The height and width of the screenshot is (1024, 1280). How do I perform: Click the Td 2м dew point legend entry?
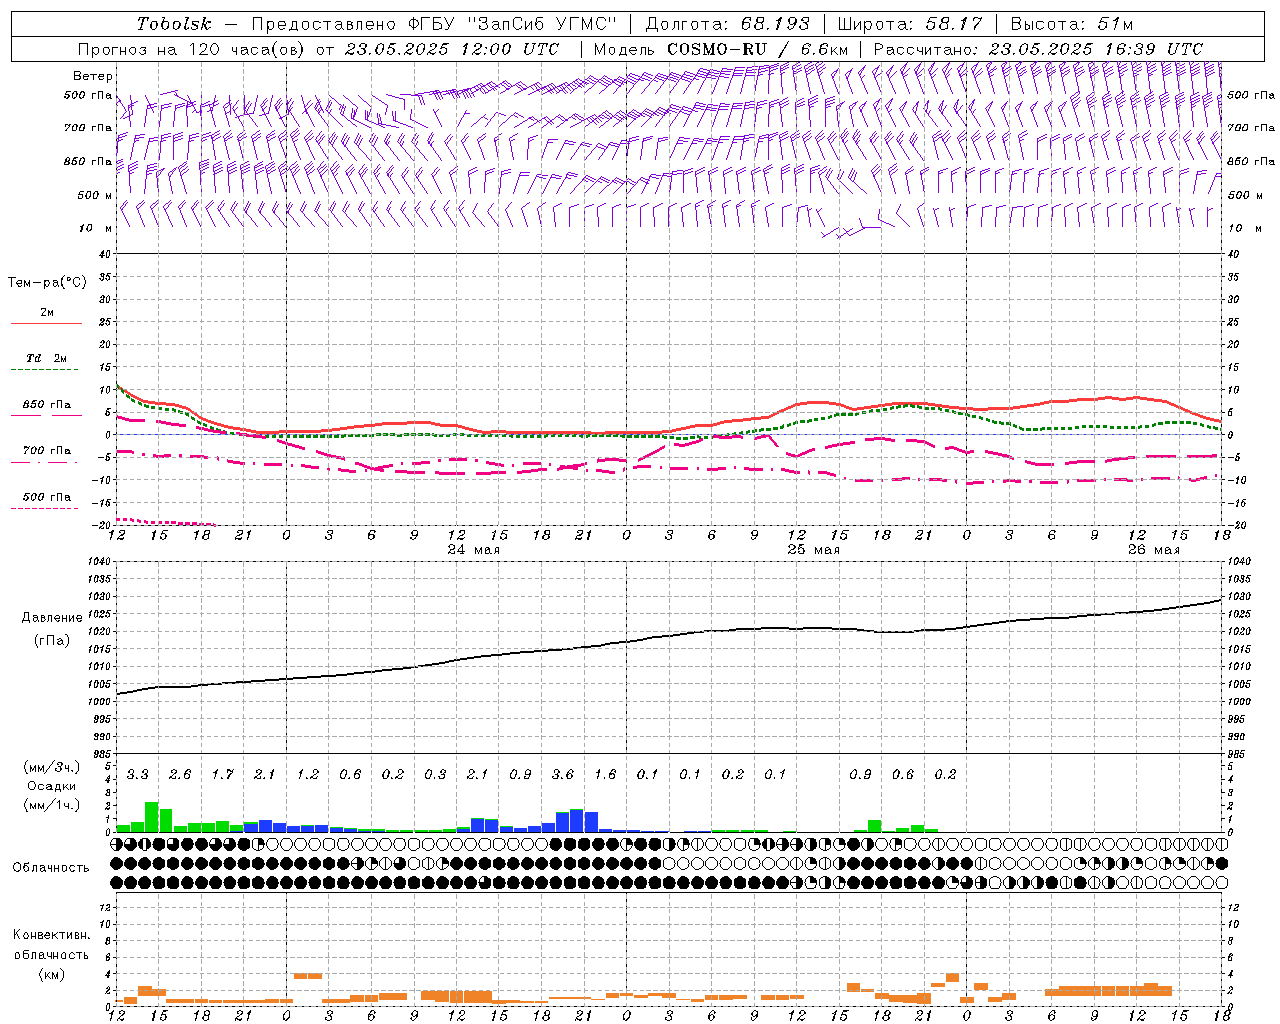pos(46,358)
